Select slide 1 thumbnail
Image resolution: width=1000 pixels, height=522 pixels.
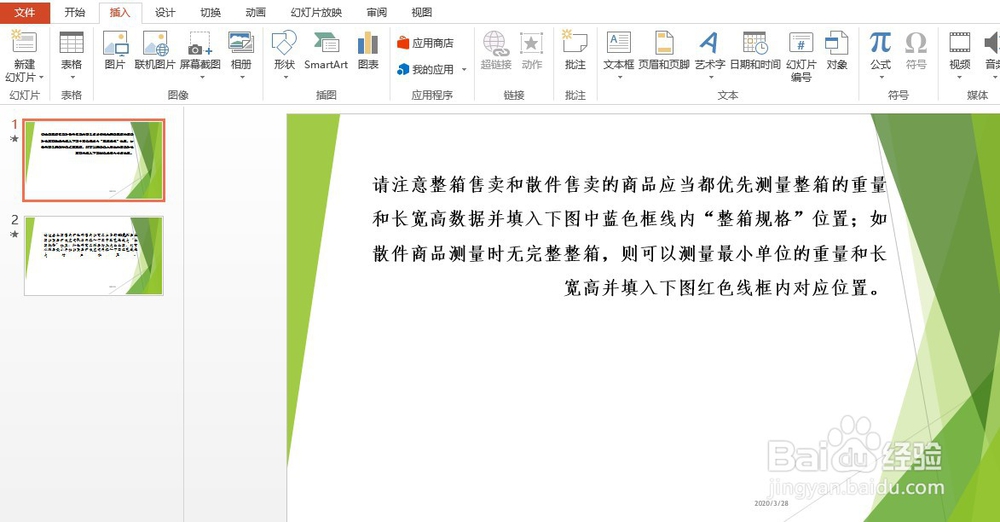coord(94,160)
